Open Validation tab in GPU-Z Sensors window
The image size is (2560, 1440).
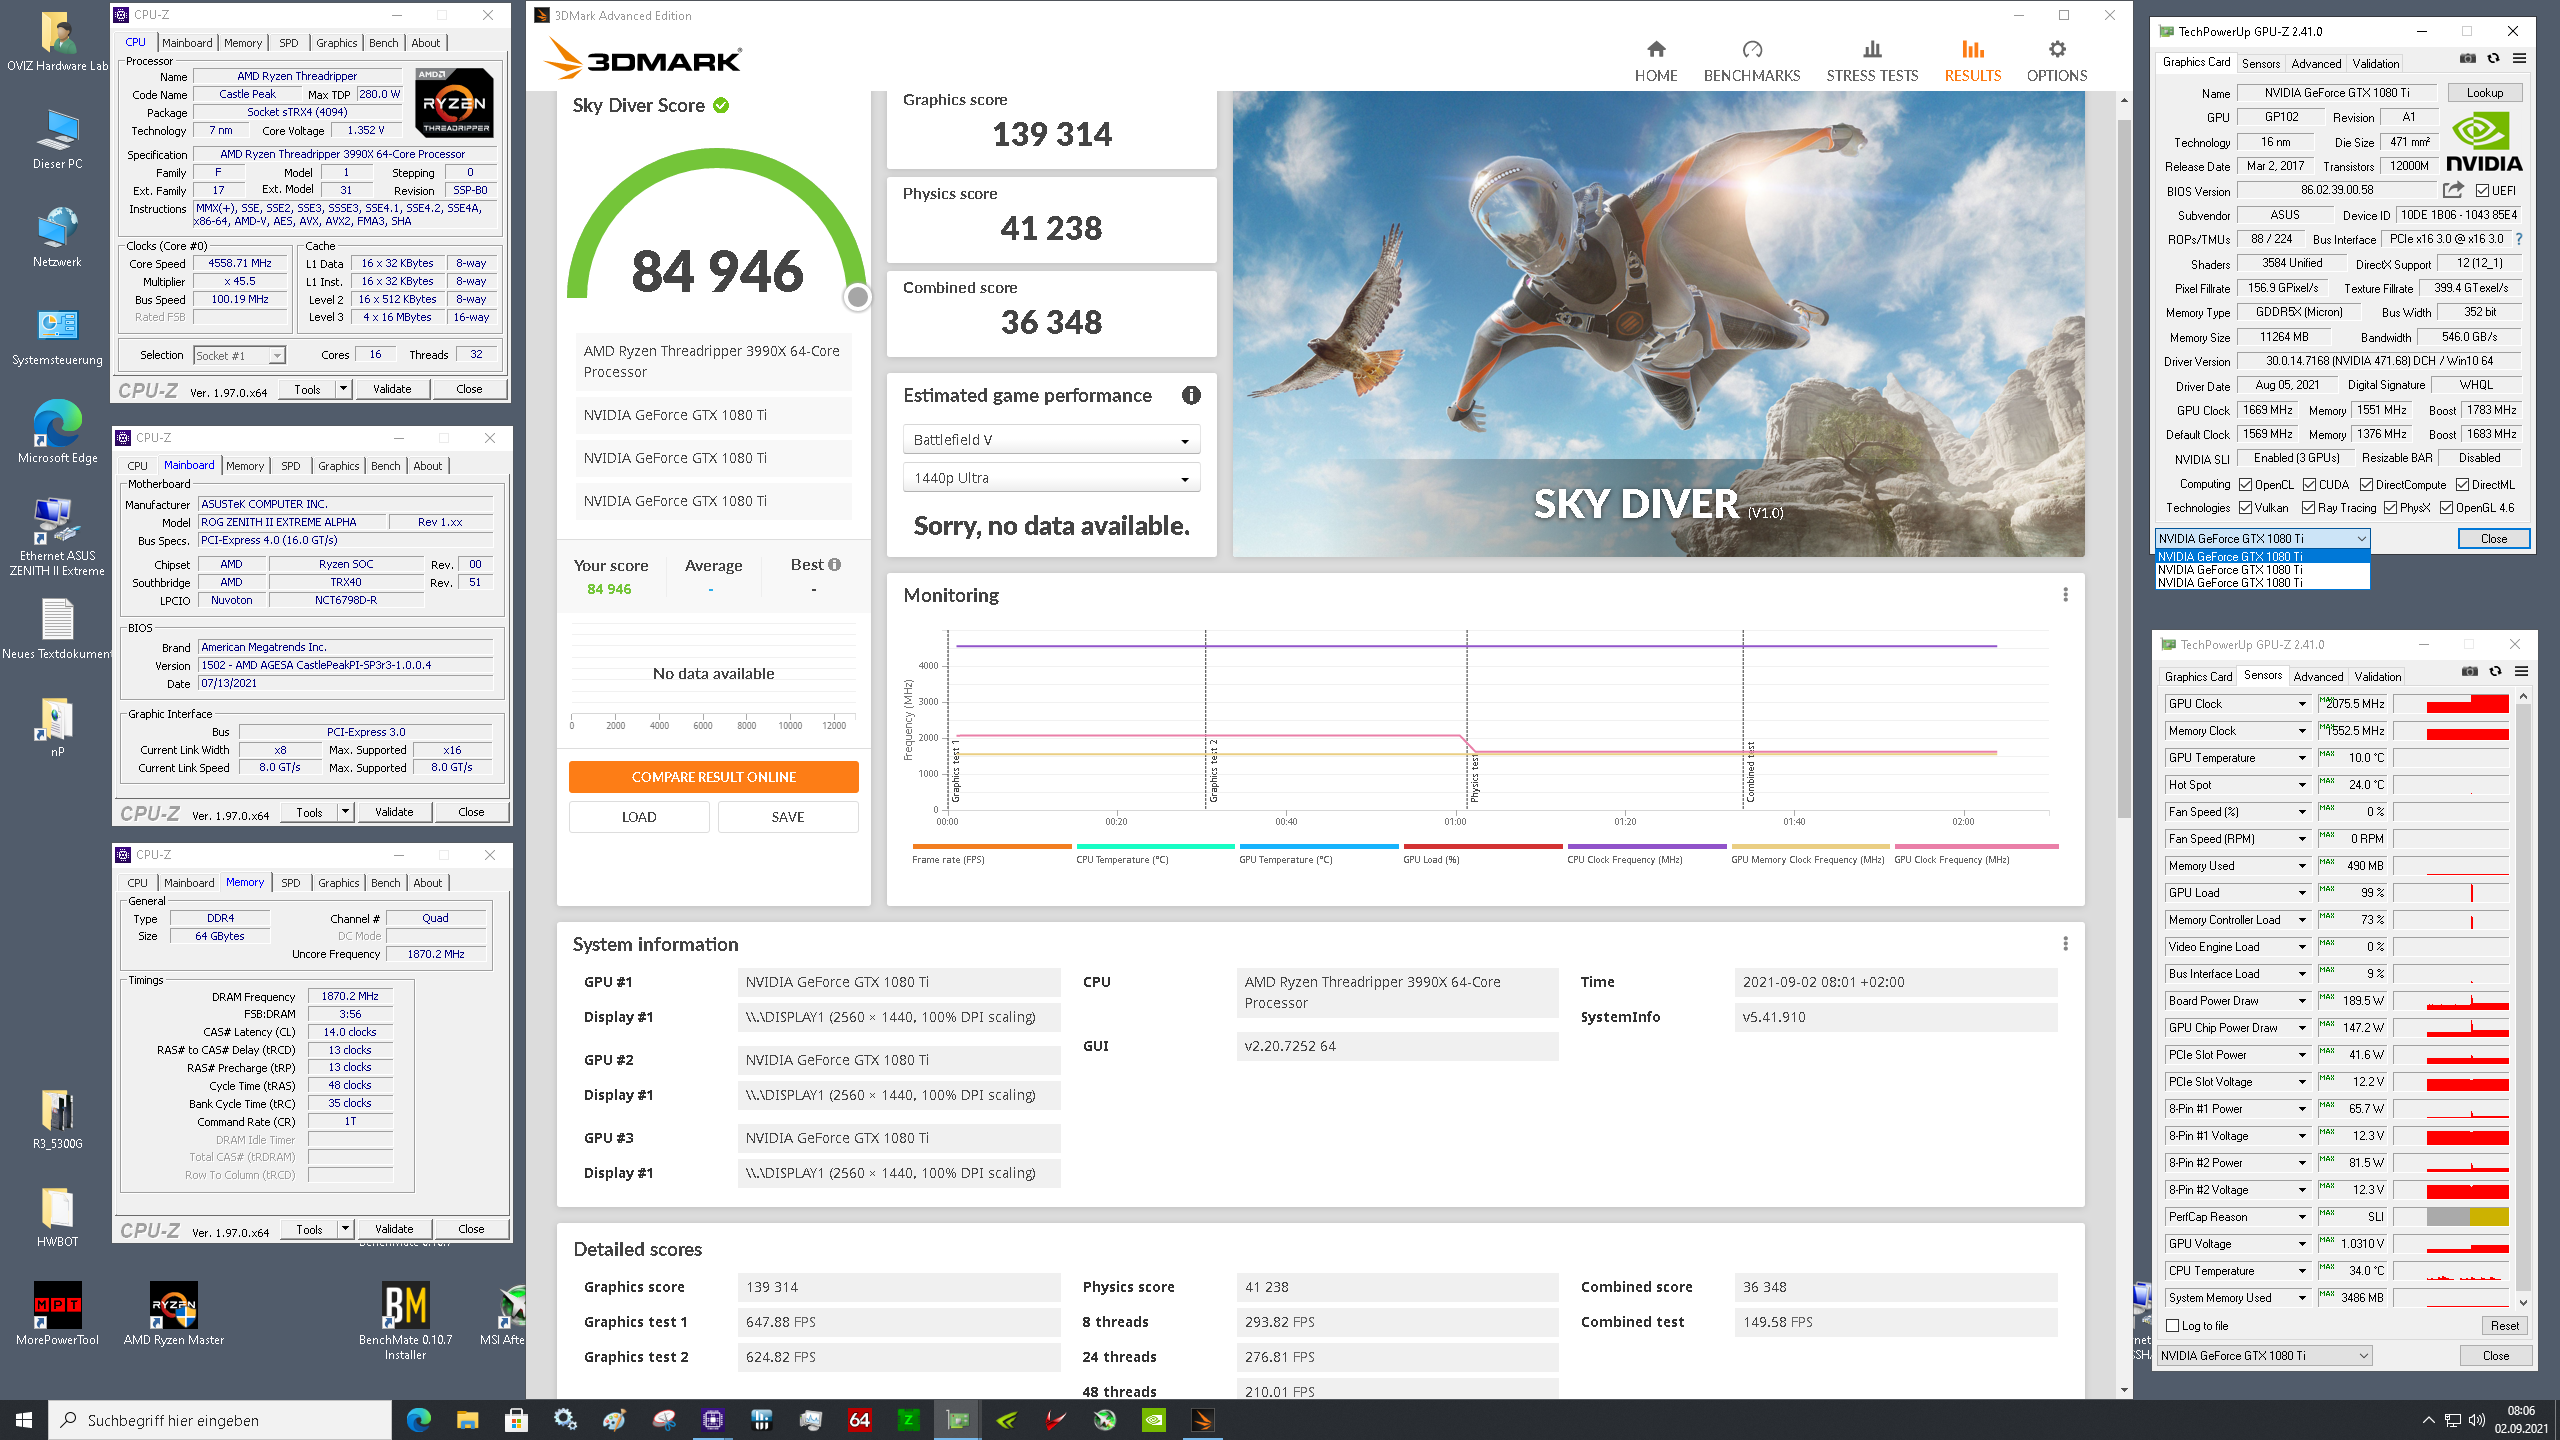pyautogui.click(x=2377, y=677)
